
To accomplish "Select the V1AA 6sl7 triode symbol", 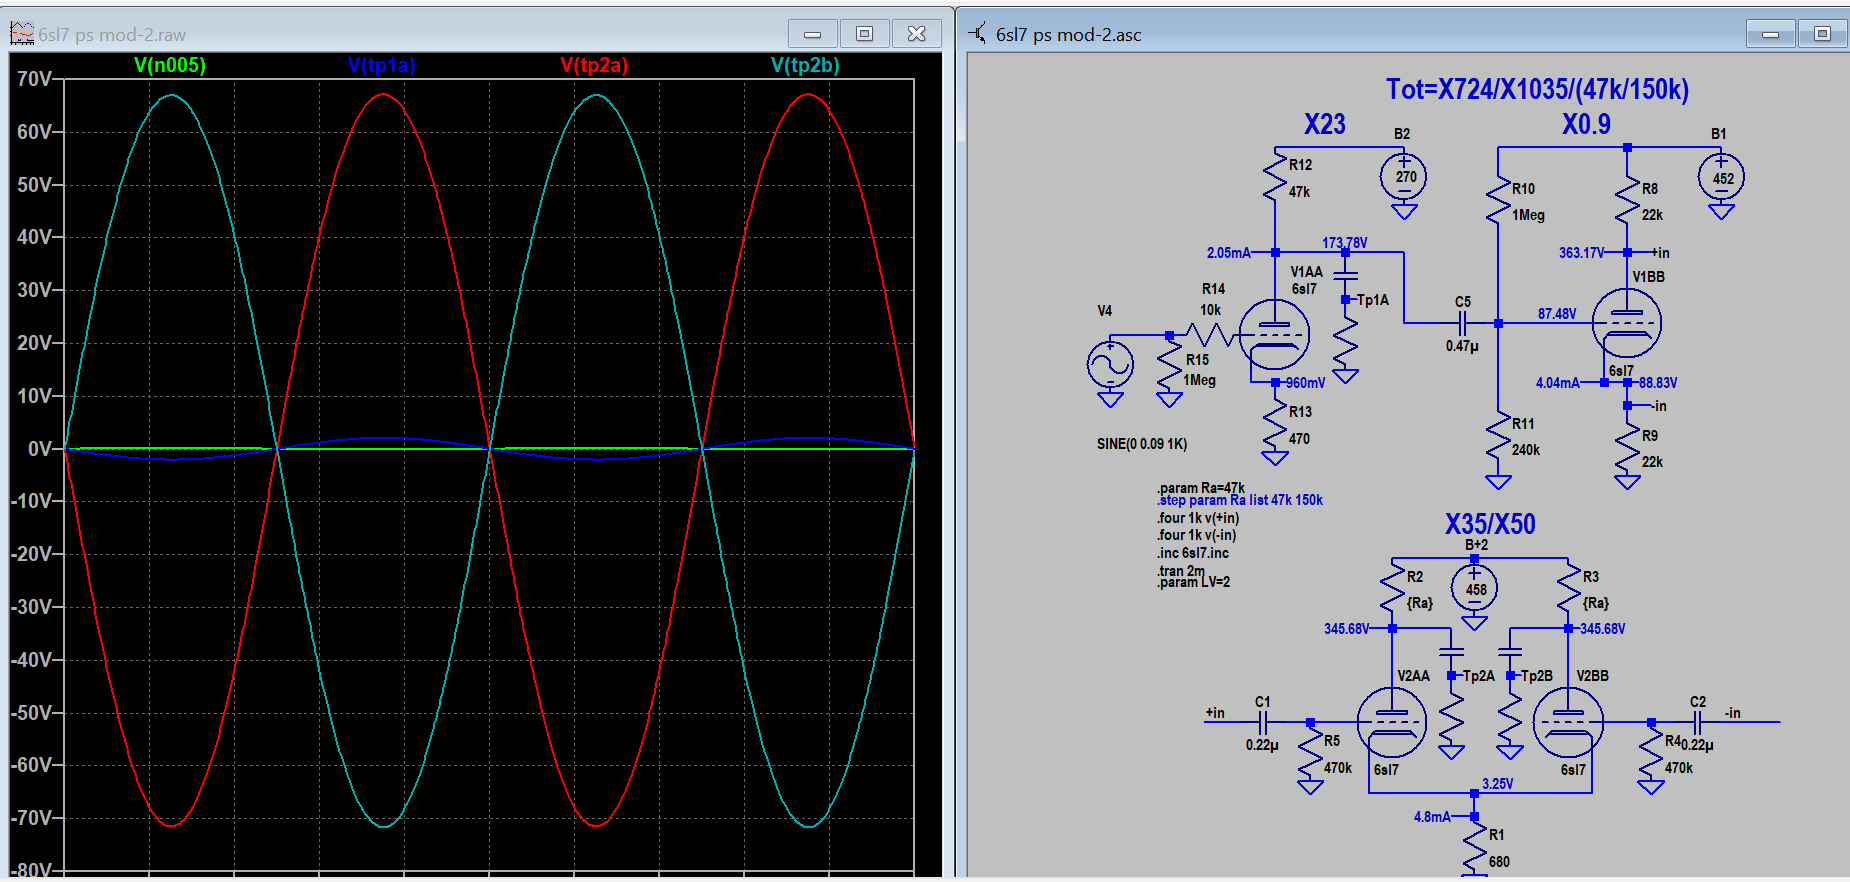I will pyautogui.click(x=1274, y=335).
